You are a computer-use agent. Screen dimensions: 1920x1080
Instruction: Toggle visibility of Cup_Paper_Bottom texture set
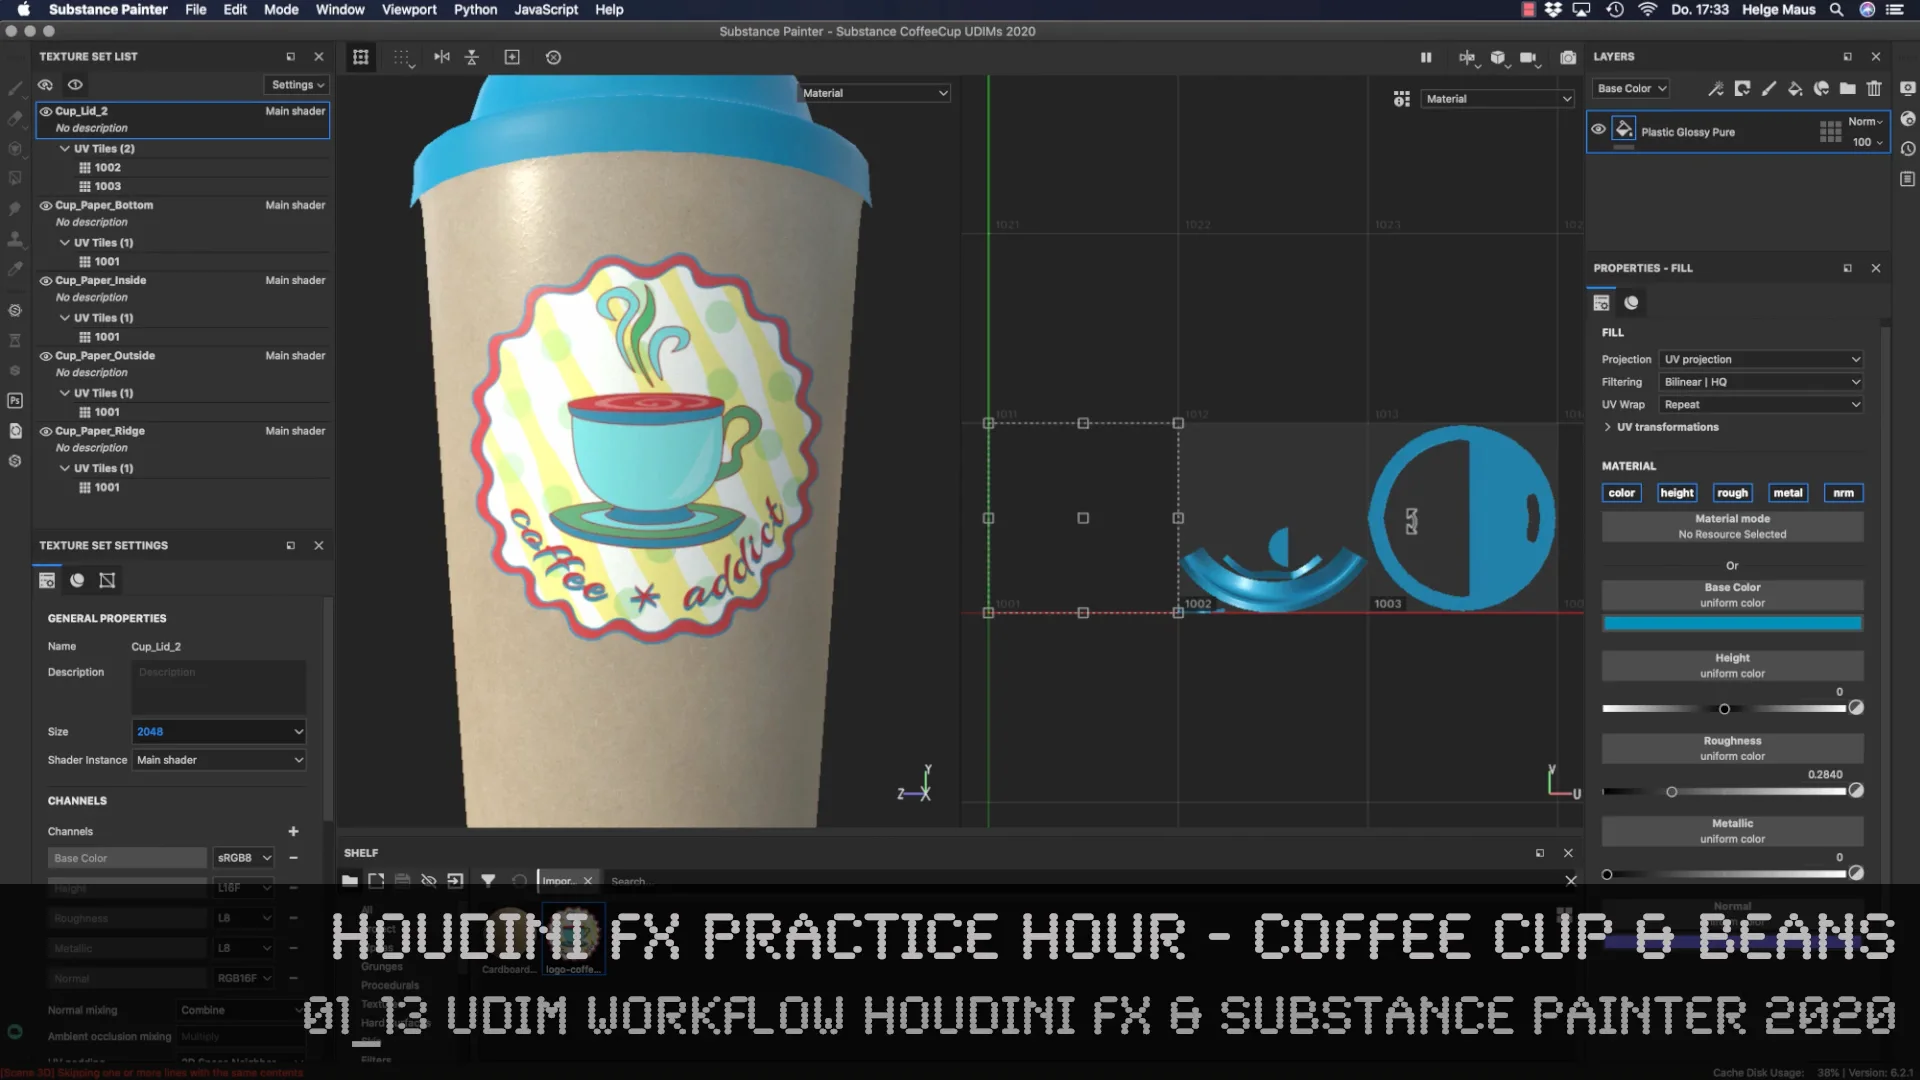tap(45, 205)
